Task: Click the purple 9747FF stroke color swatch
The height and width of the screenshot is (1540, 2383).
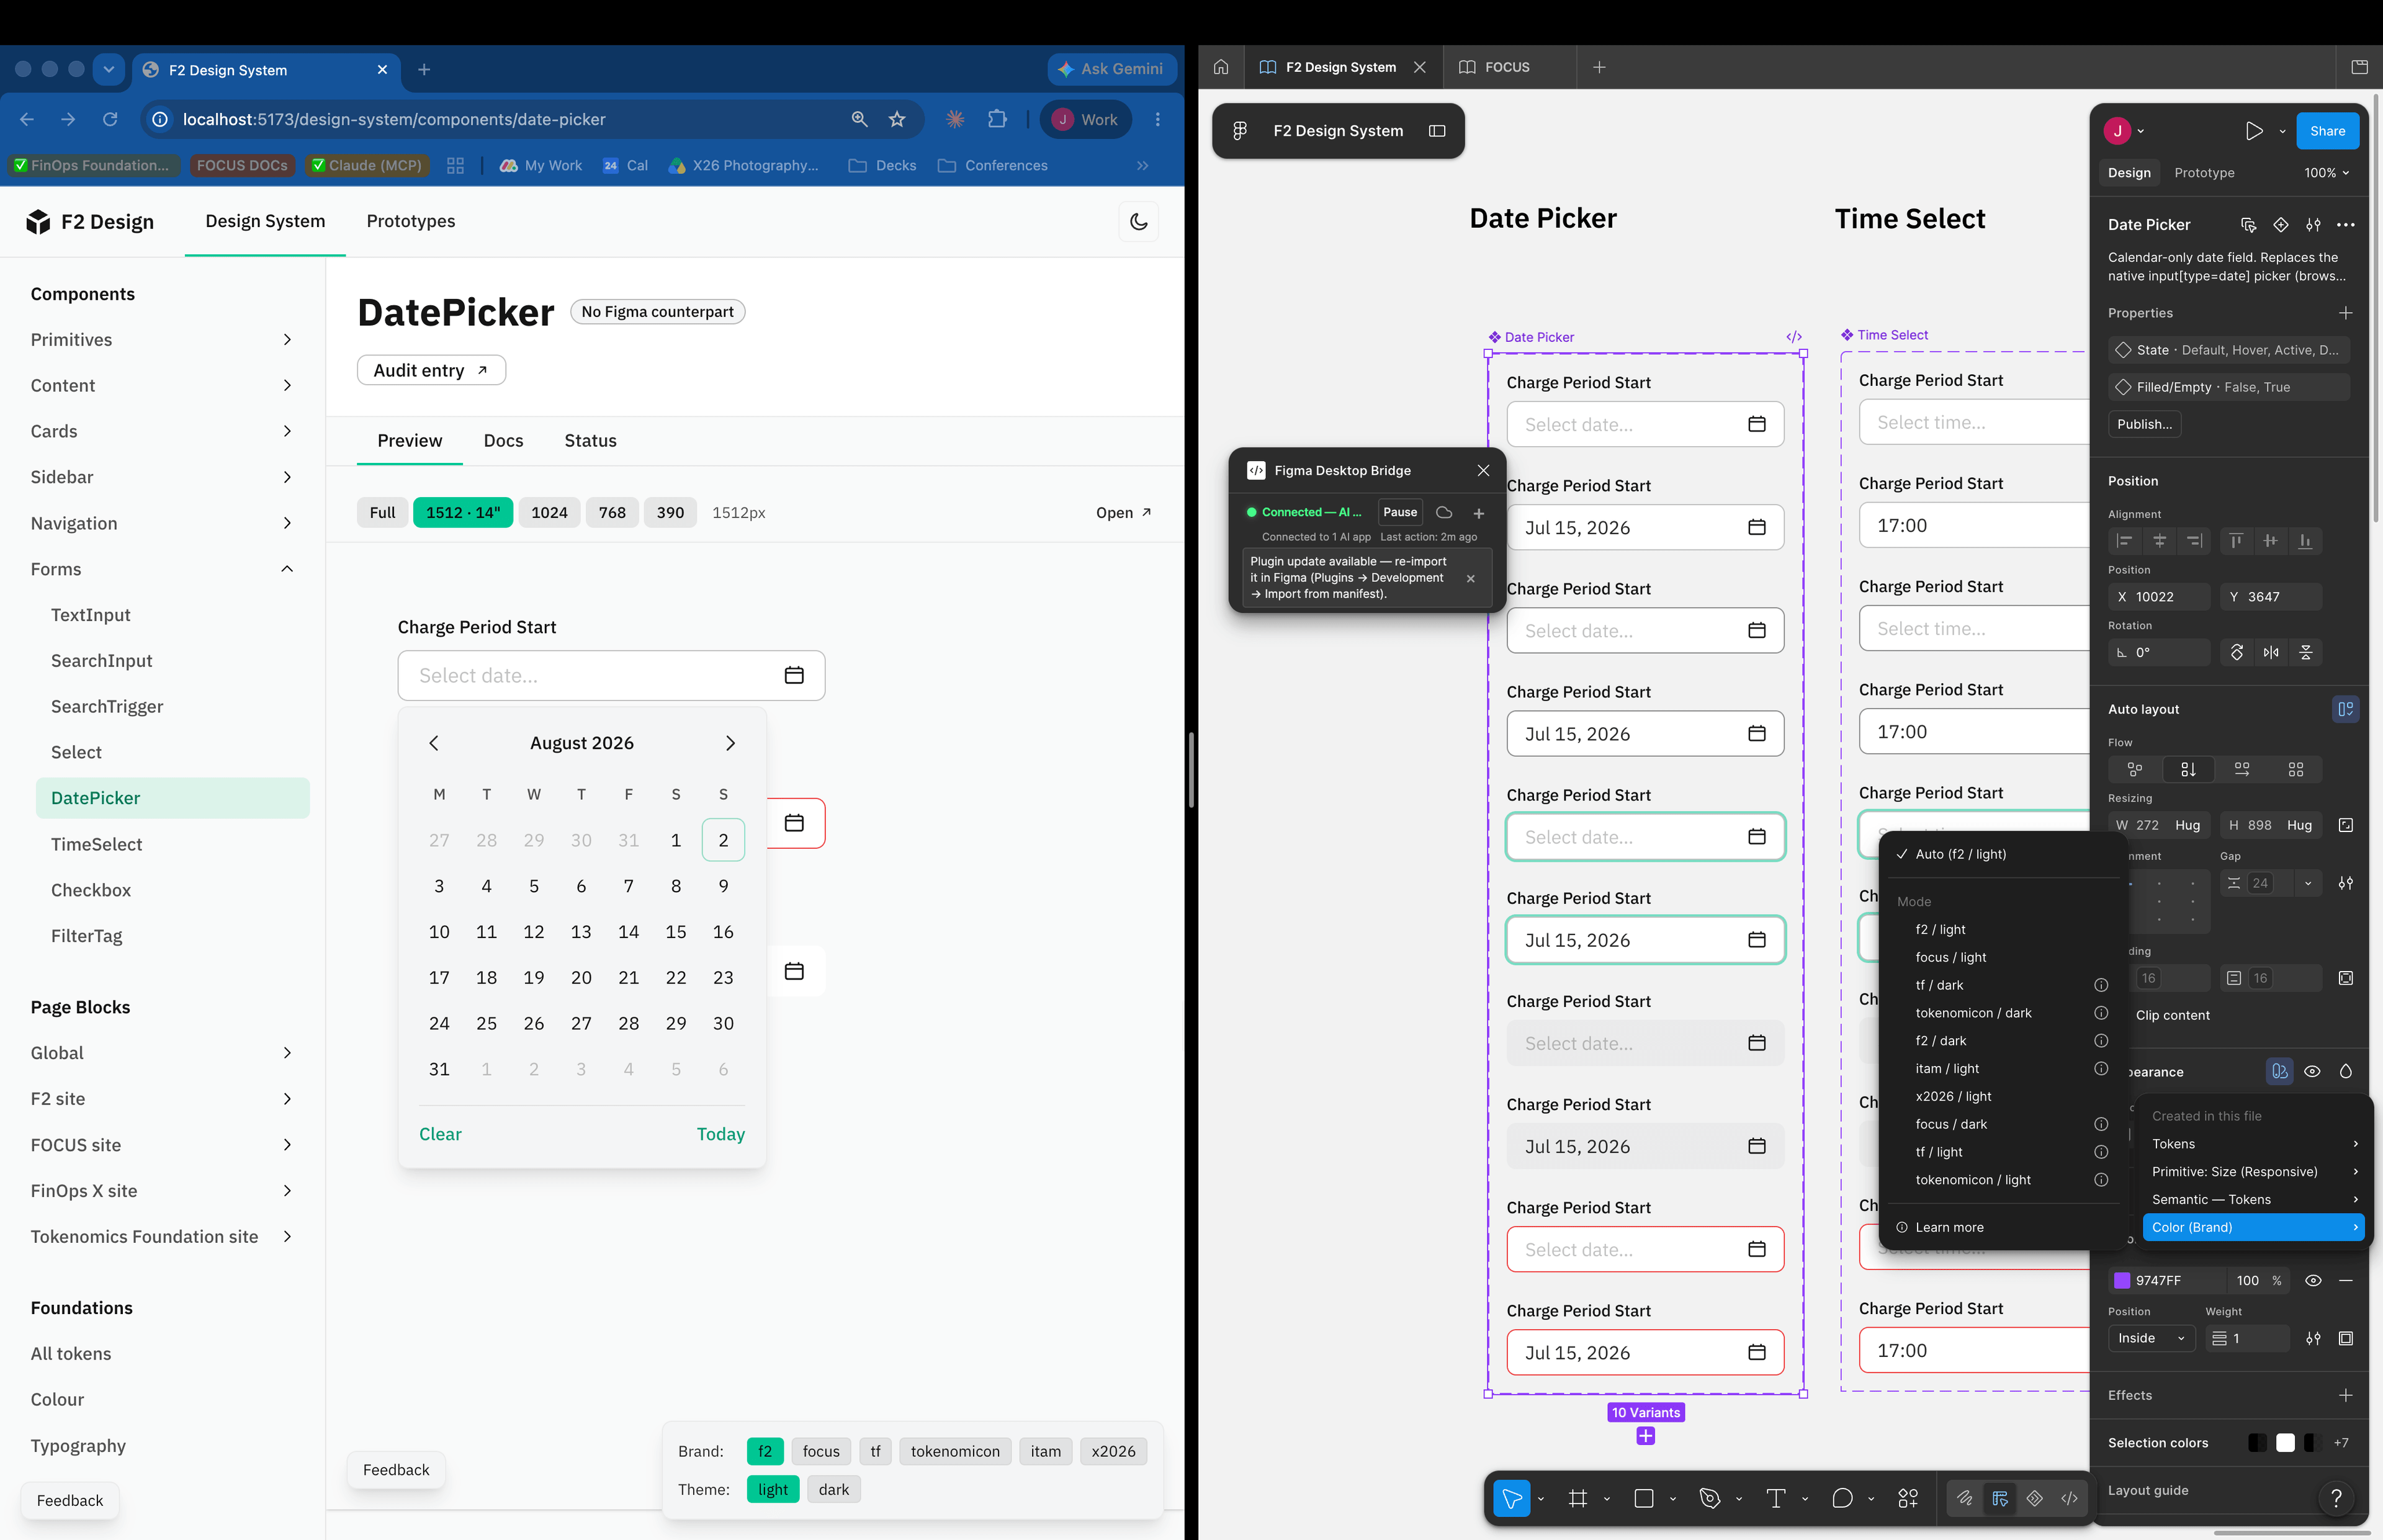Action: tap(2121, 1280)
